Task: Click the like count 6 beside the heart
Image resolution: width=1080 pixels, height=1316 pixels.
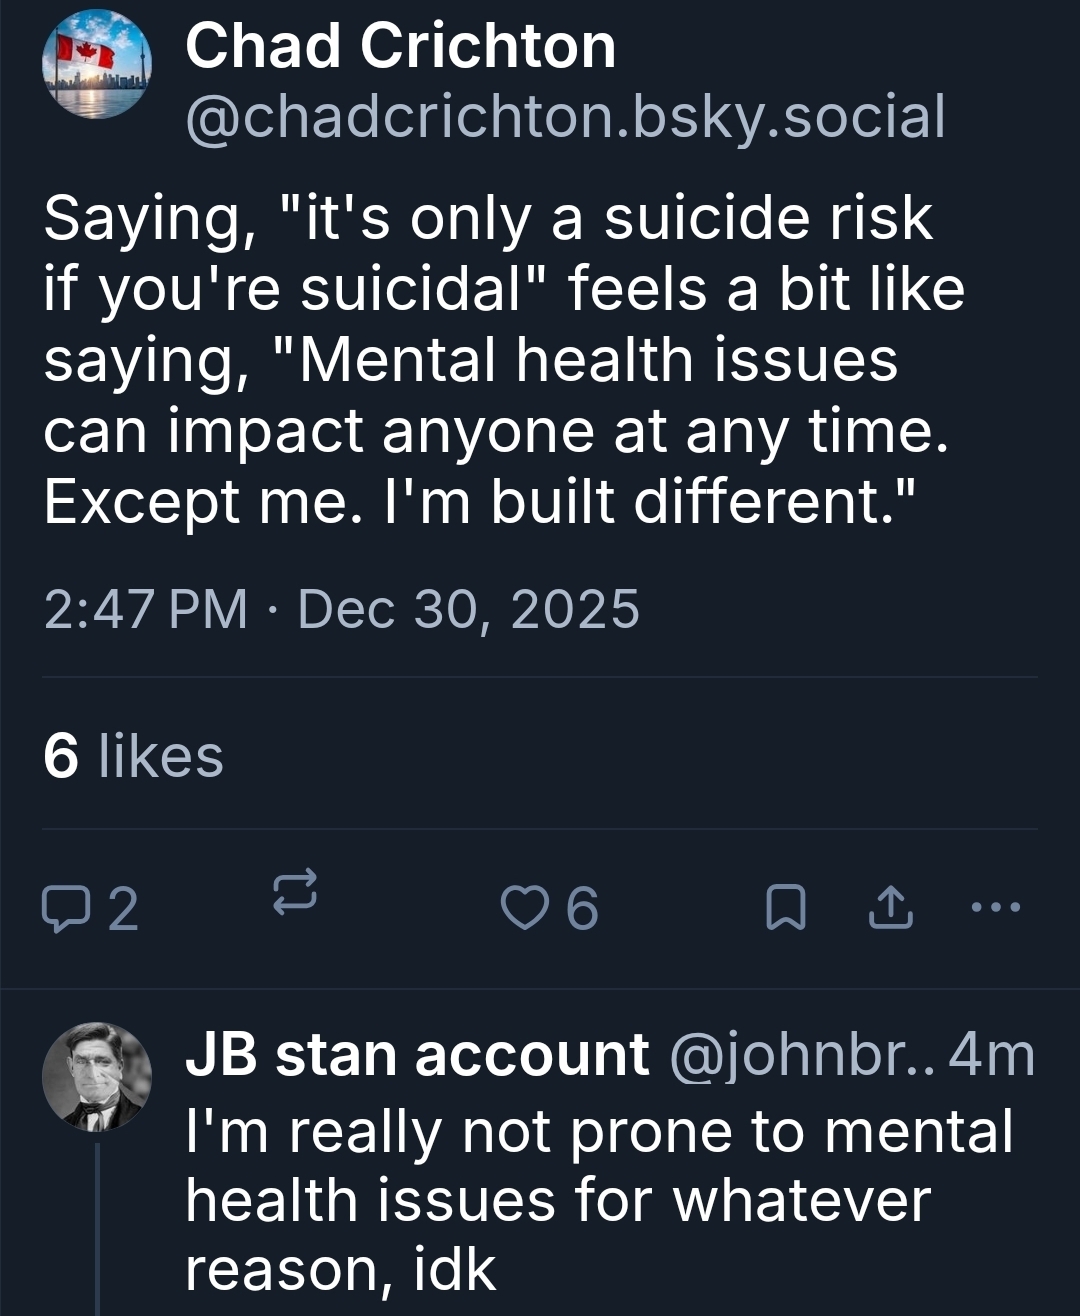Action: click(582, 909)
